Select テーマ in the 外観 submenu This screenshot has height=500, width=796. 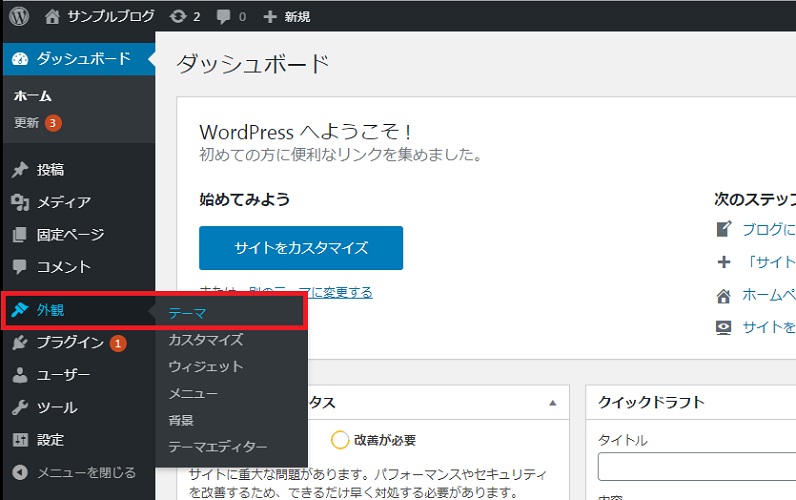(187, 313)
